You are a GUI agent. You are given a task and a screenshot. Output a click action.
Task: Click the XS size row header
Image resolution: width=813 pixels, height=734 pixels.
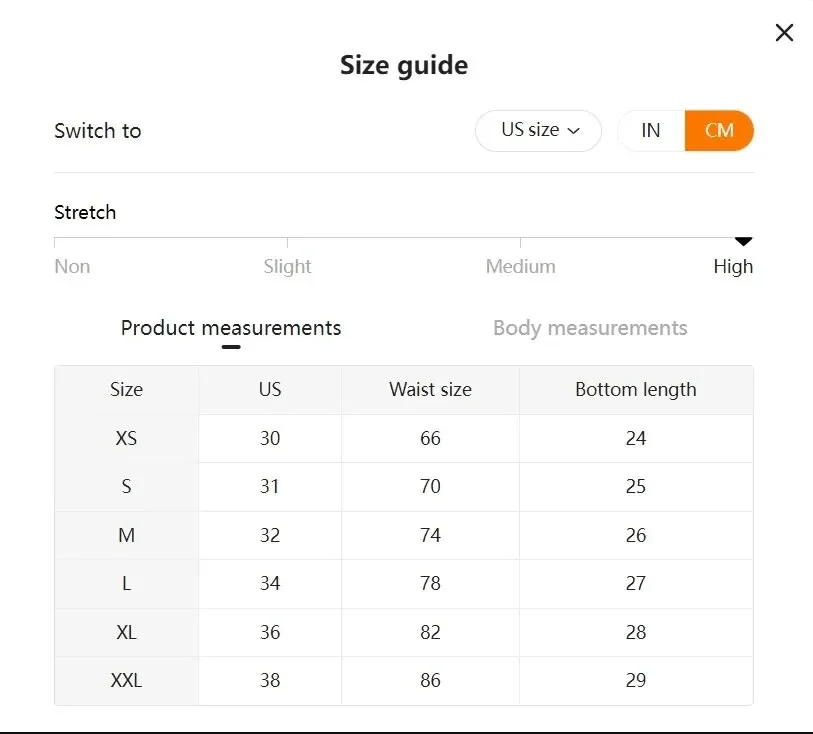(126, 438)
